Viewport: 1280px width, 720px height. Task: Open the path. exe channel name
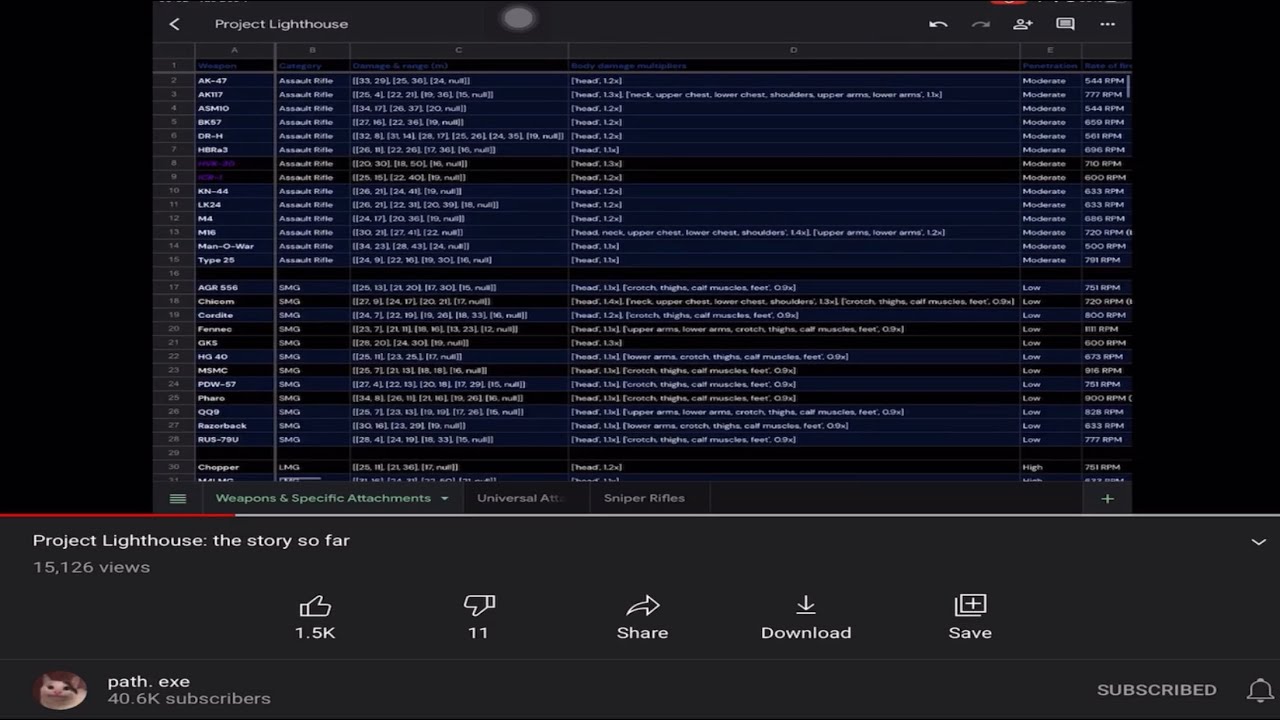(x=149, y=681)
